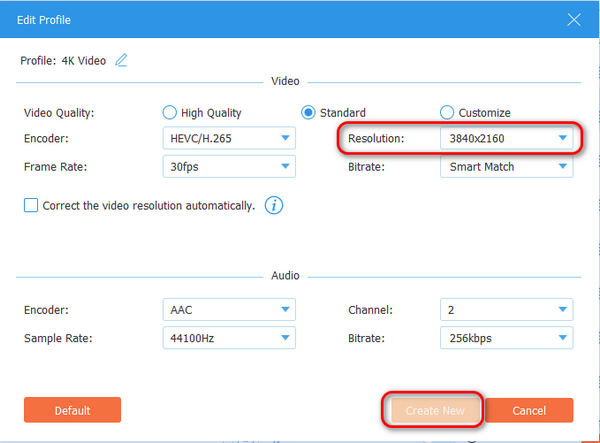Open audio Channel dropdown
This screenshot has height=443, width=600.
[506, 309]
